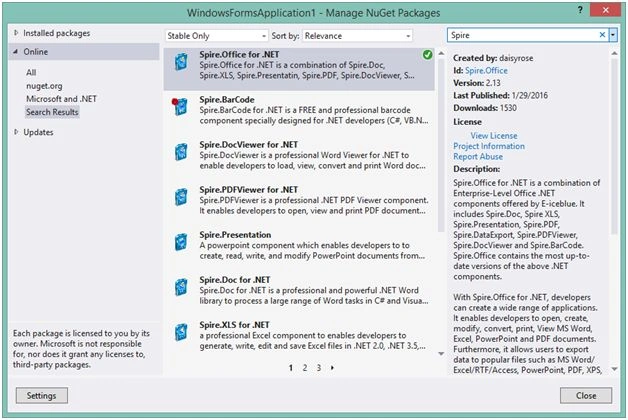Select the Spire.Doc for .NET title

235,279
